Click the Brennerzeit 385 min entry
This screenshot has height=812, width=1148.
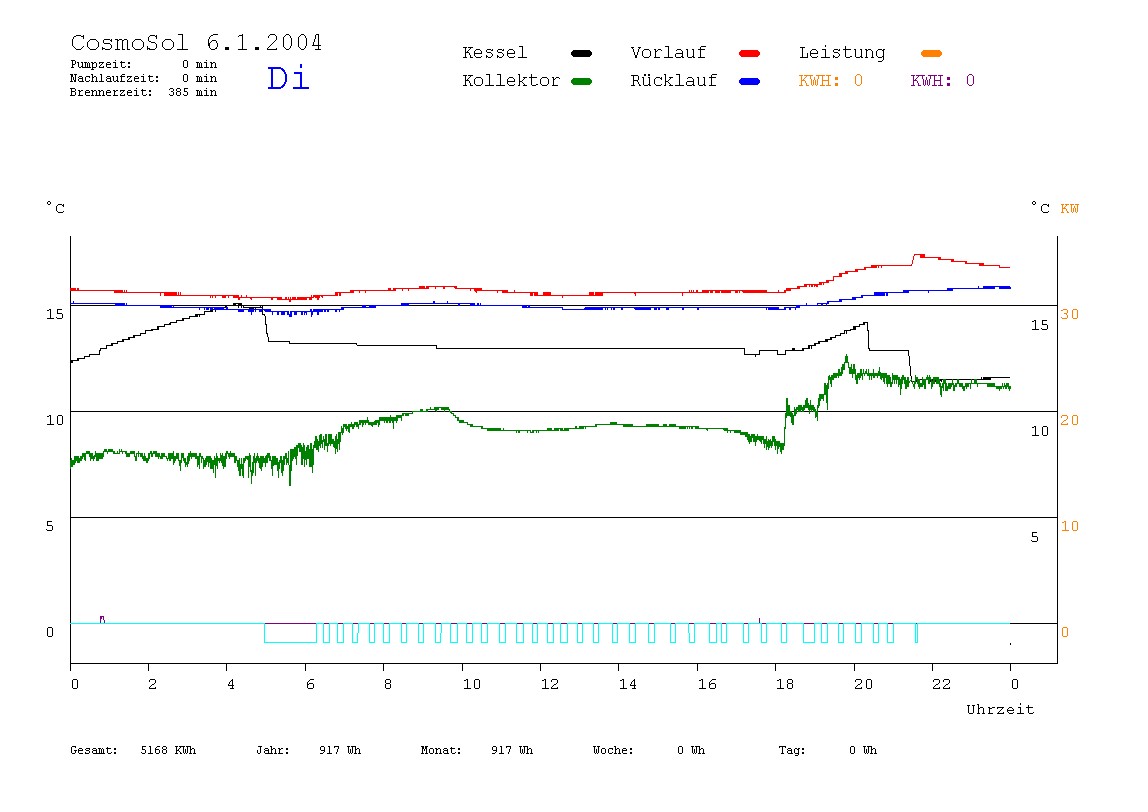click(144, 92)
